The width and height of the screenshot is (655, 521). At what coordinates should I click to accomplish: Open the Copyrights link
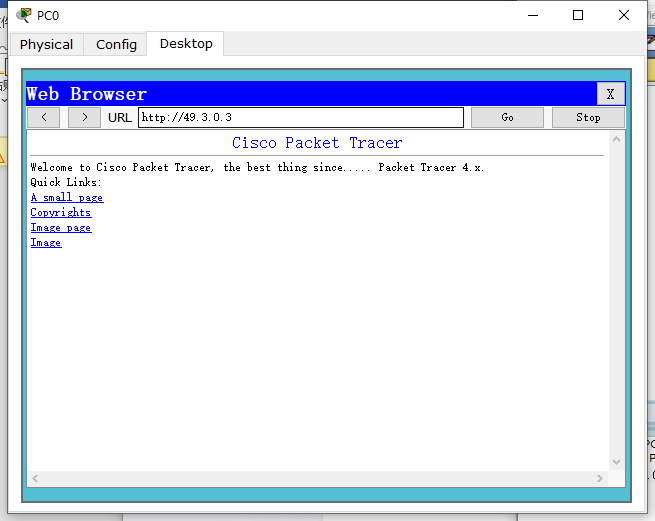[61, 213]
